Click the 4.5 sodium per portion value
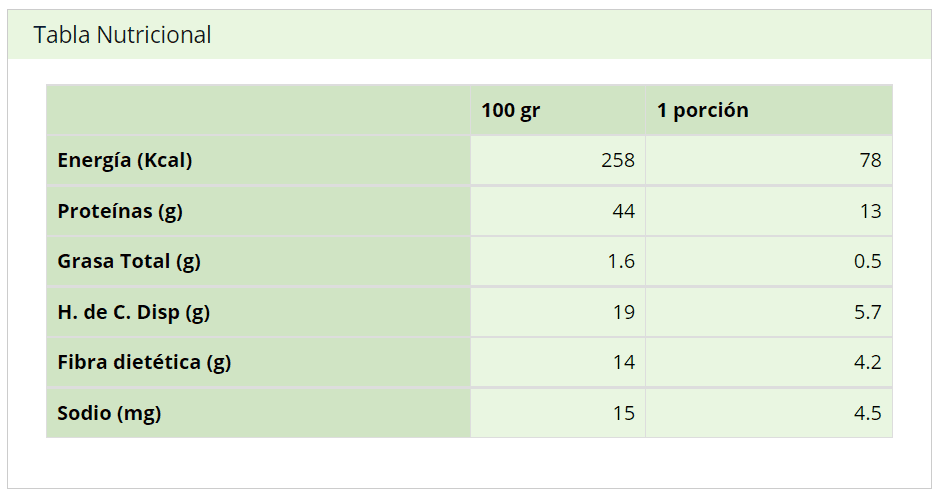Viewport: 941px width, 498px height. tap(868, 413)
